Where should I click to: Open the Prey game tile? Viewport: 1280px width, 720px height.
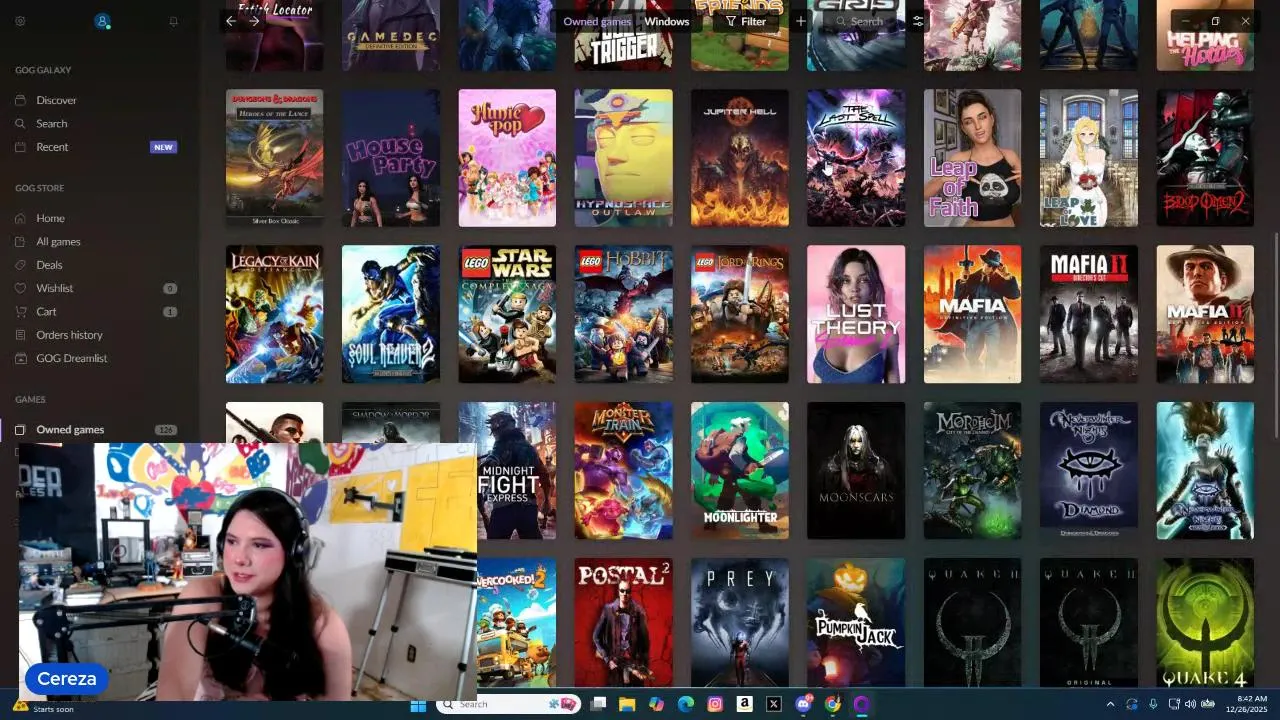click(x=740, y=622)
